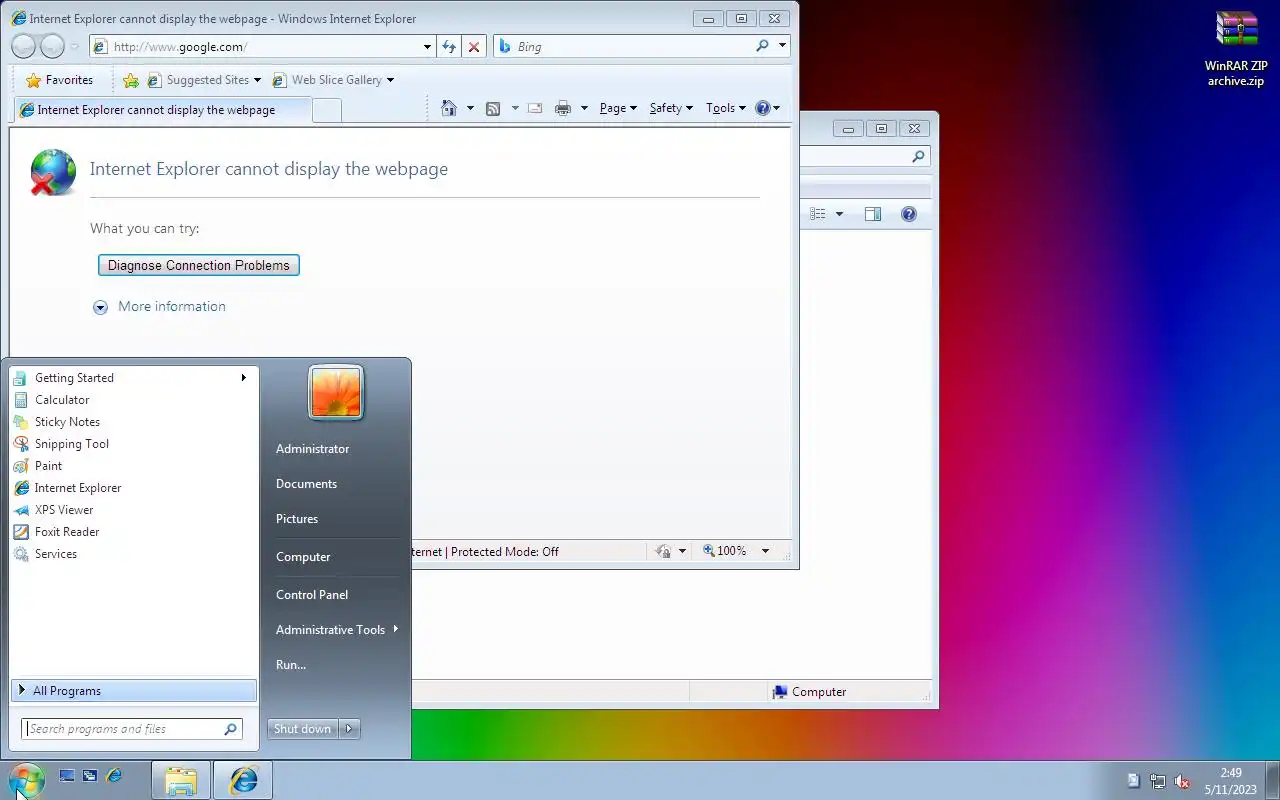1280x800 pixels.
Task: Click the Windows Explorer taskbar button
Action: pos(181,780)
